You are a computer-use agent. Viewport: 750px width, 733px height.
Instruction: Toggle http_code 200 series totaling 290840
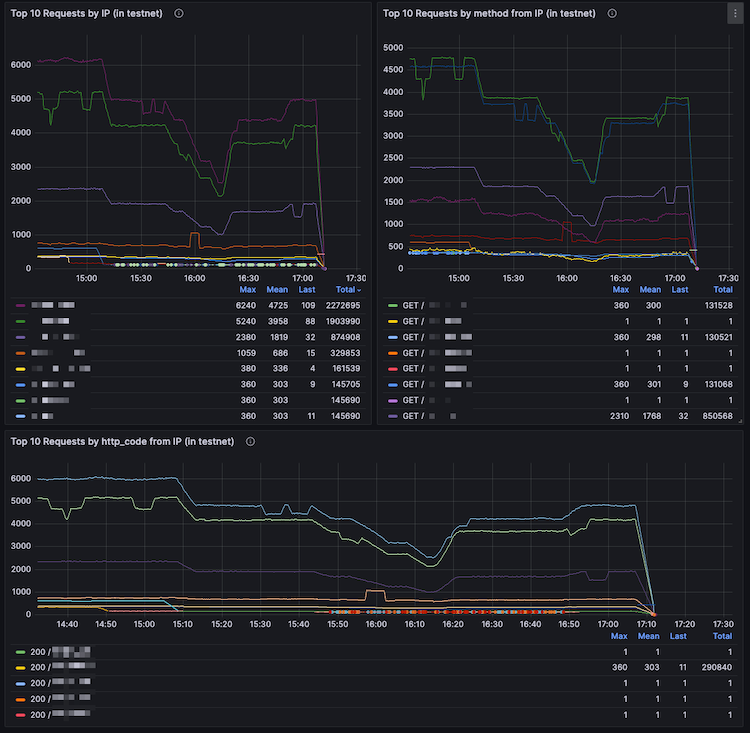pyautogui.click(x=62, y=664)
